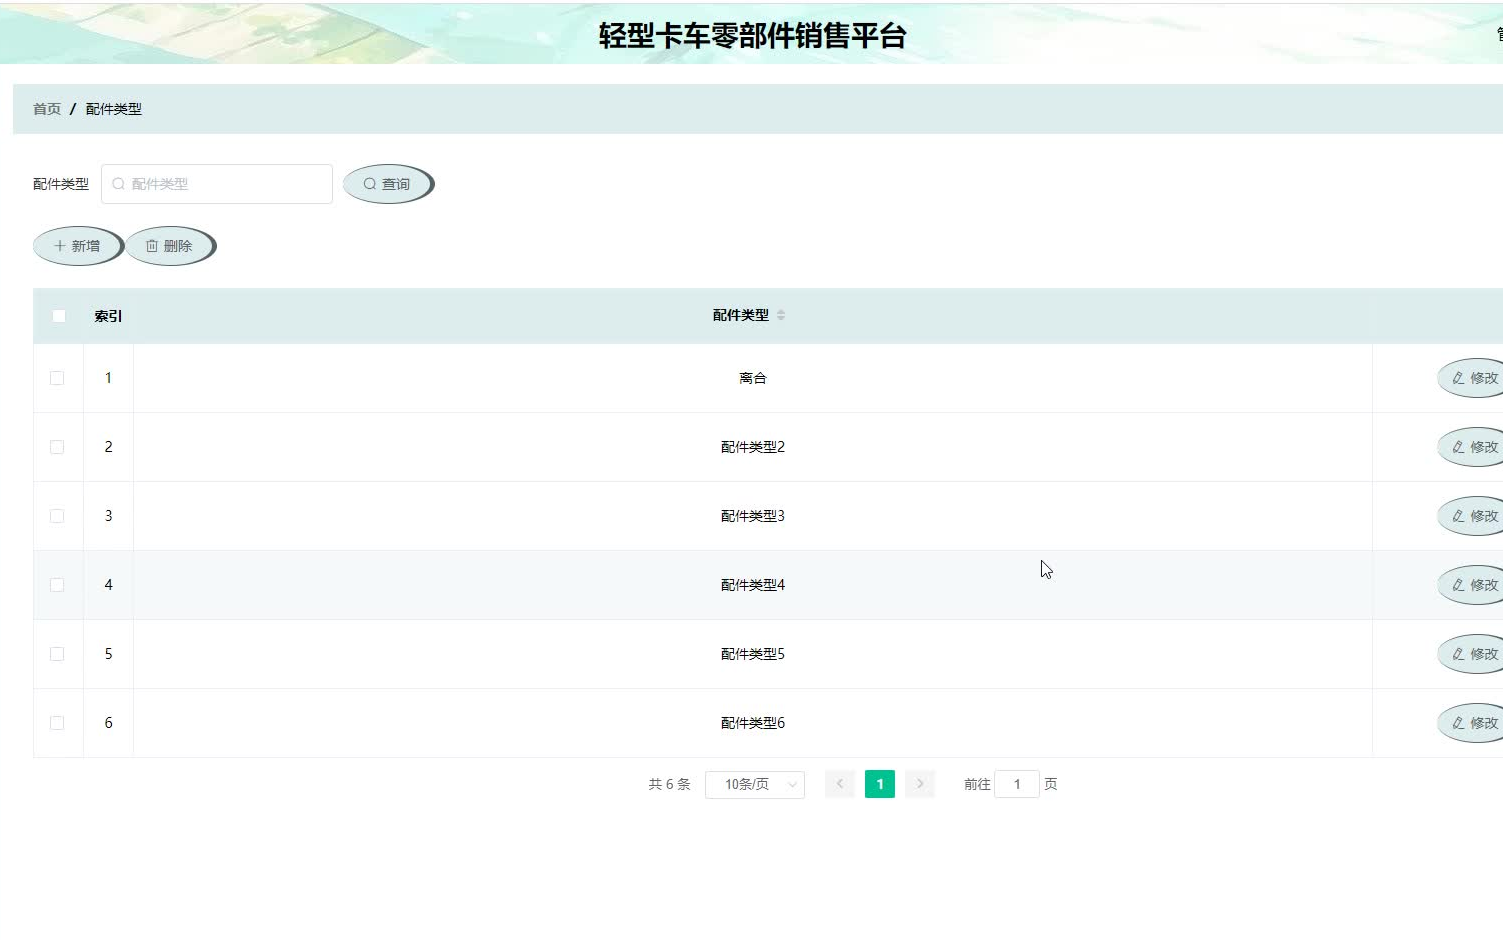Screen dimensions: 1503x940
Task: Open the 10条/页 page size dropdown
Action: click(x=755, y=784)
